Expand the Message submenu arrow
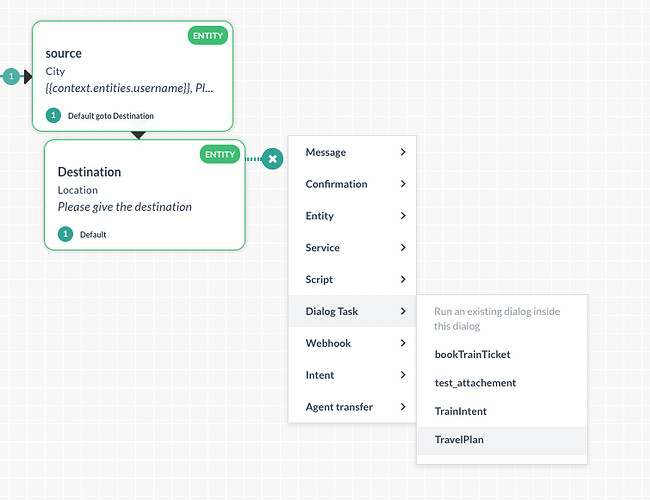Image resolution: width=650 pixels, height=500 pixels. pyautogui.click(x=403, y=152)
